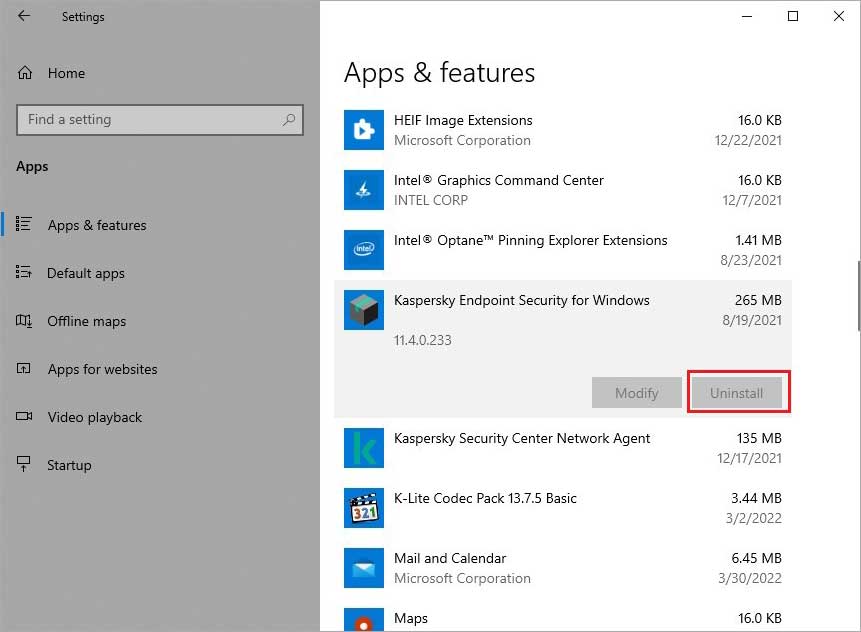Image resolution: width=861 pixels, height=632 pixels.
Task: Uninstall Kaspersky Endpoint Security
Action: 736,393
